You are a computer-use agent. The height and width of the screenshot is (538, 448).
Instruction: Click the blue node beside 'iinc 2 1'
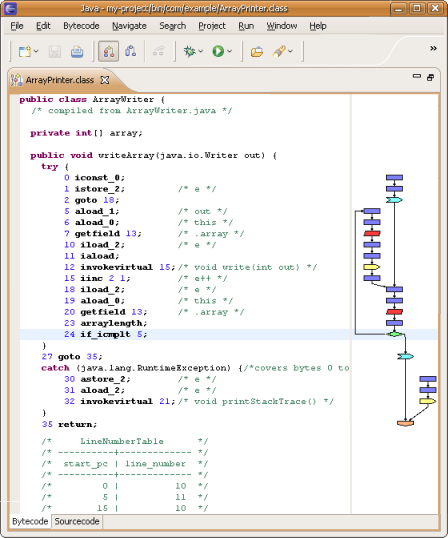[372, 278]
